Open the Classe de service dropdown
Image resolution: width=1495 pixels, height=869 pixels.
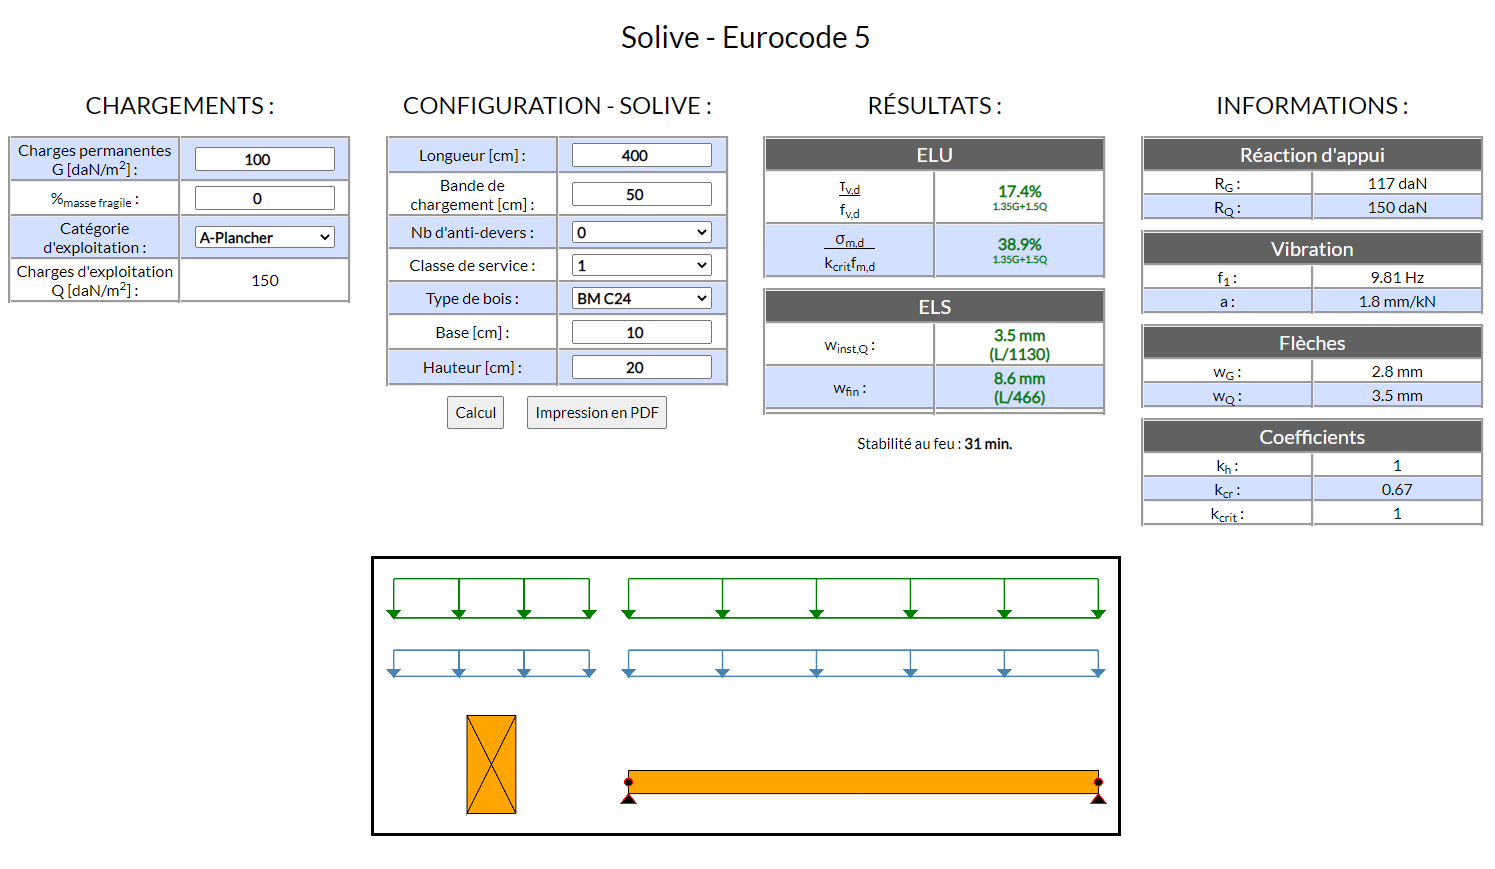pos(641,266)
